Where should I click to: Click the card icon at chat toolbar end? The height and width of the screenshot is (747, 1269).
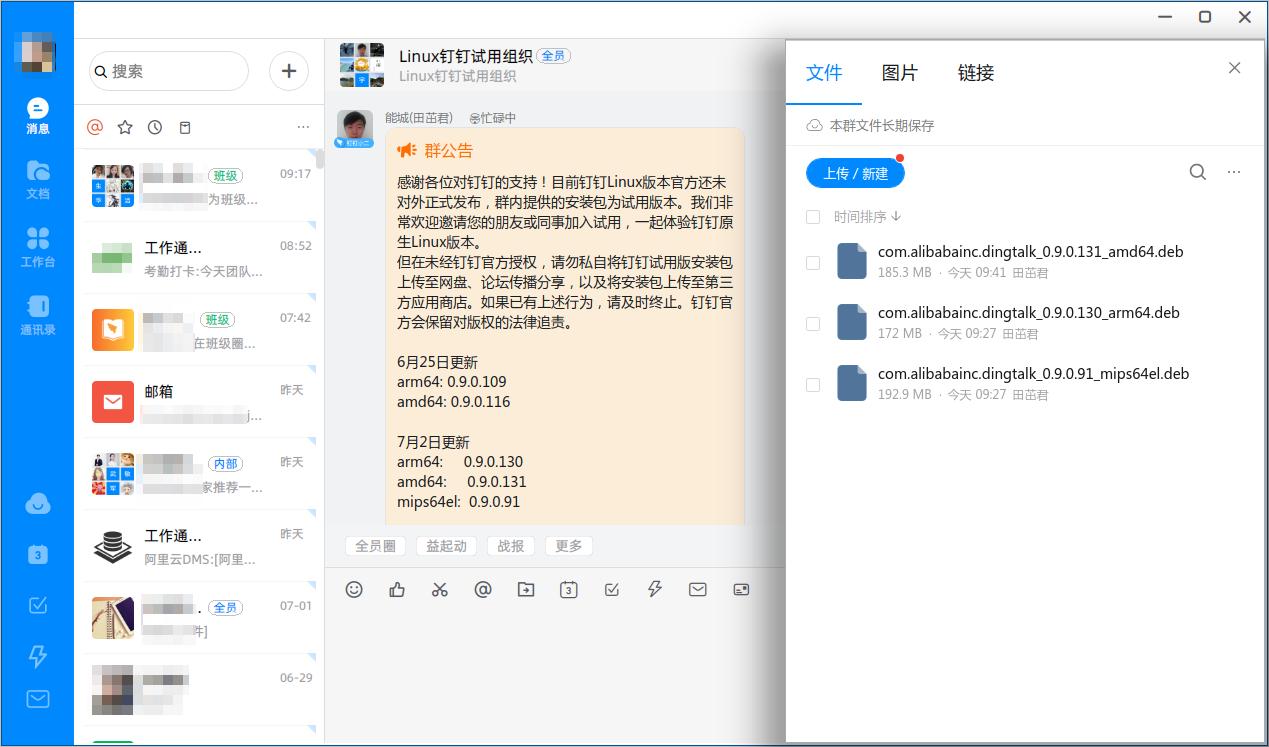point(741,590)
